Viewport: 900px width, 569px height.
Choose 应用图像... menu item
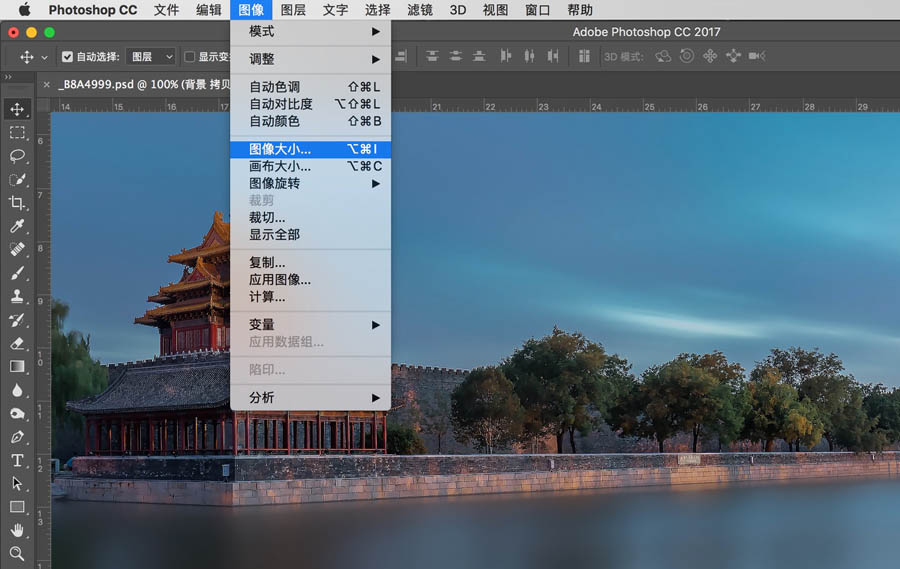coord(310,280)
